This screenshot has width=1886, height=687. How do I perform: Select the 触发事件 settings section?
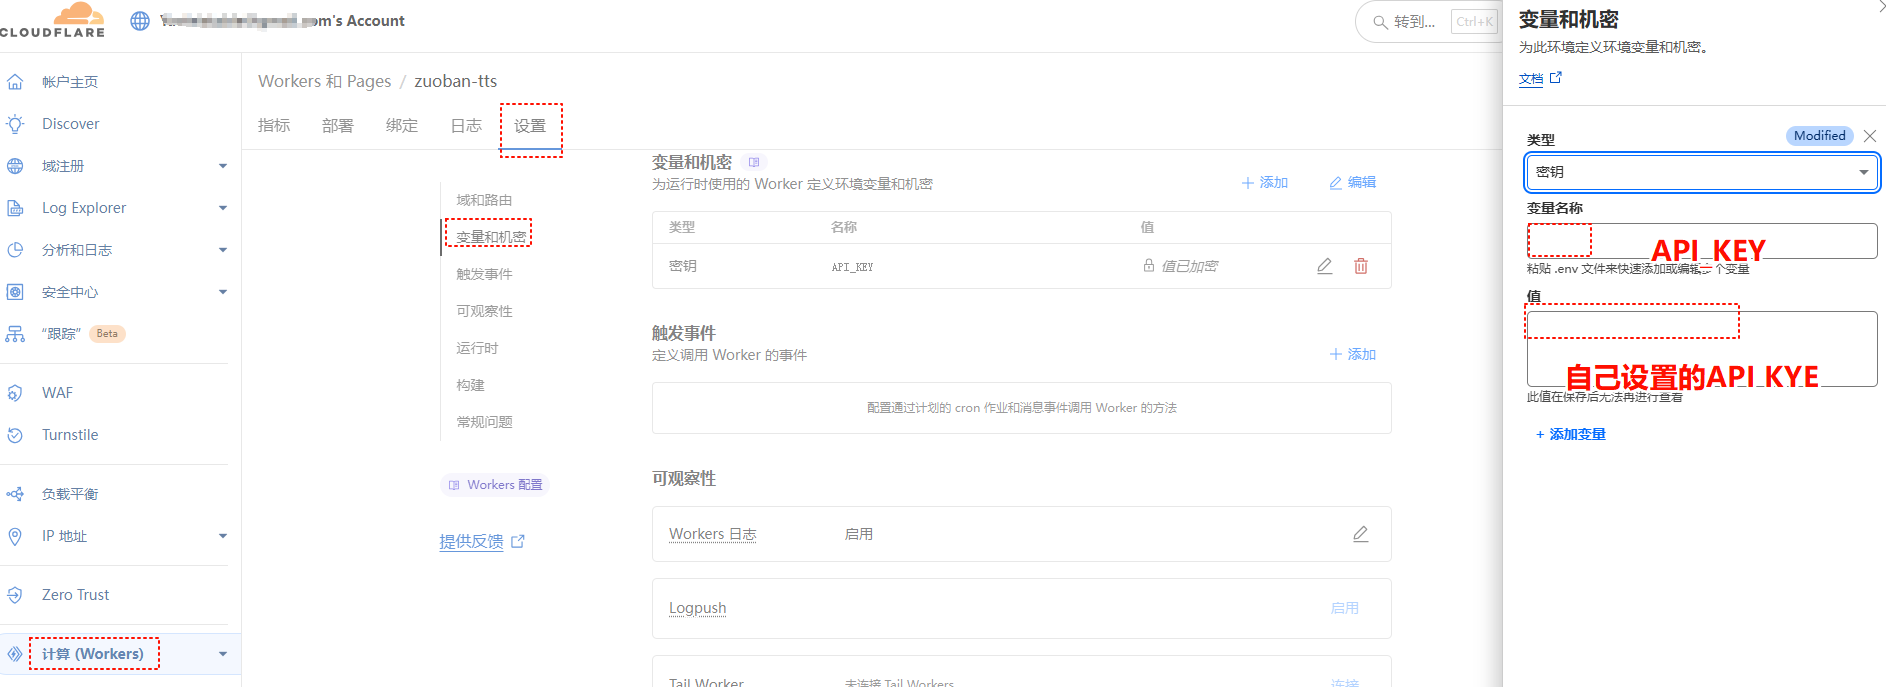[484, 274]
